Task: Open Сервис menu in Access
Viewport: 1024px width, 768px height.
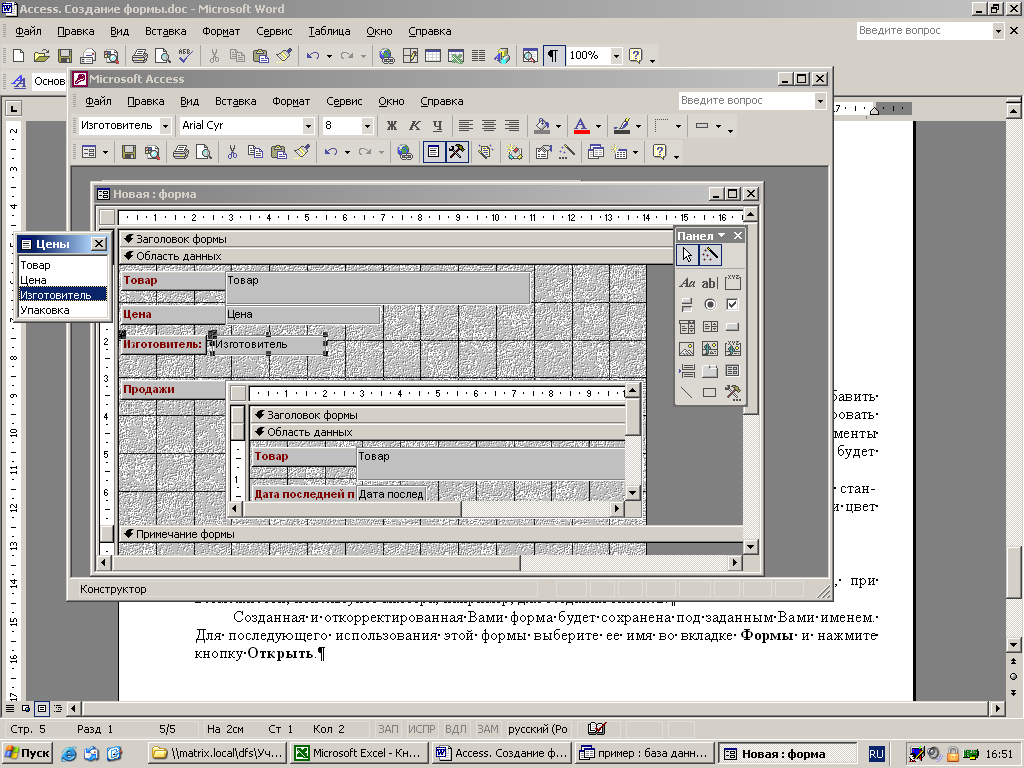Action: click(344, 101)
